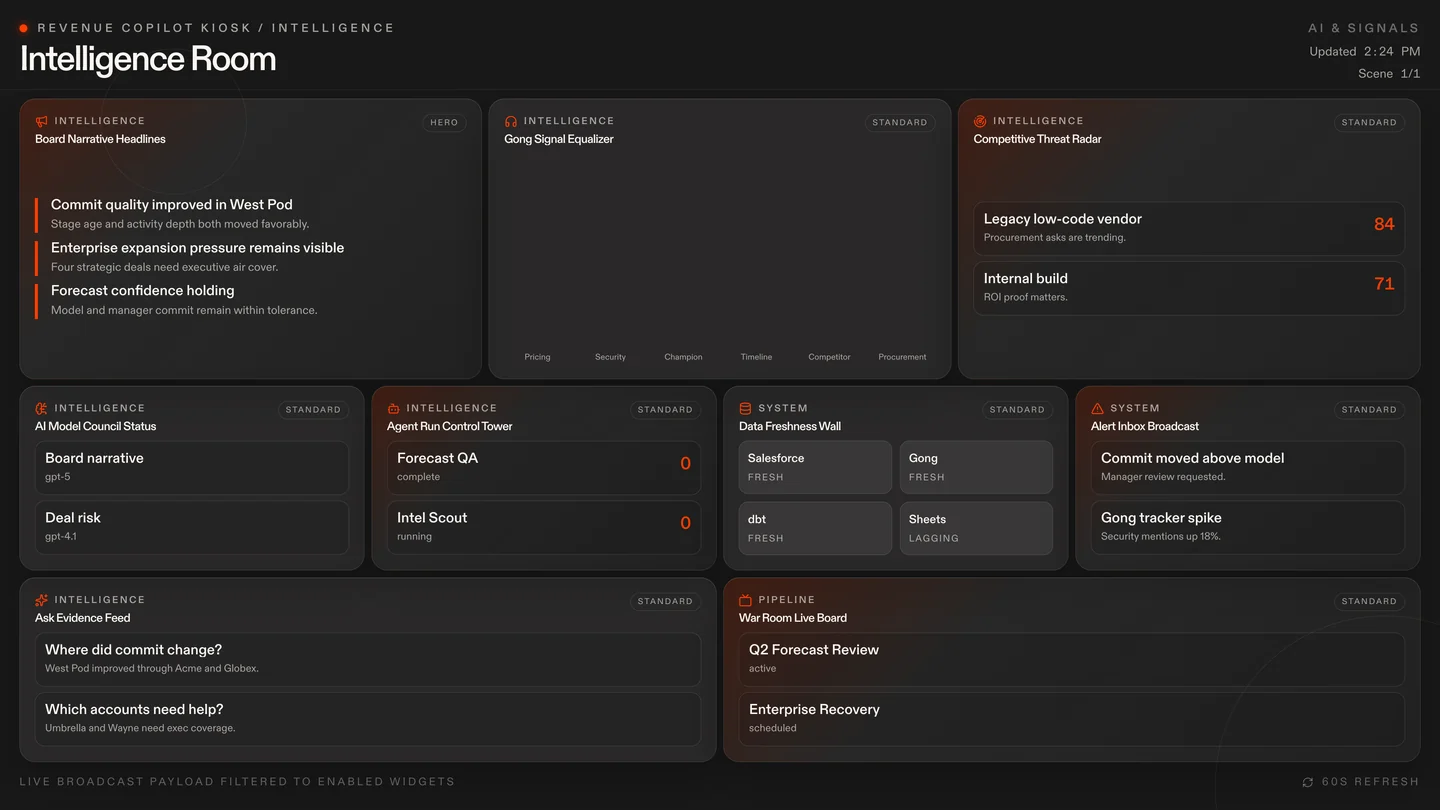Image resolution: width=1440 pixels, height=810 pixels.
Task: Open the 'Where did commit change?' question
Action: pos(368,659)
